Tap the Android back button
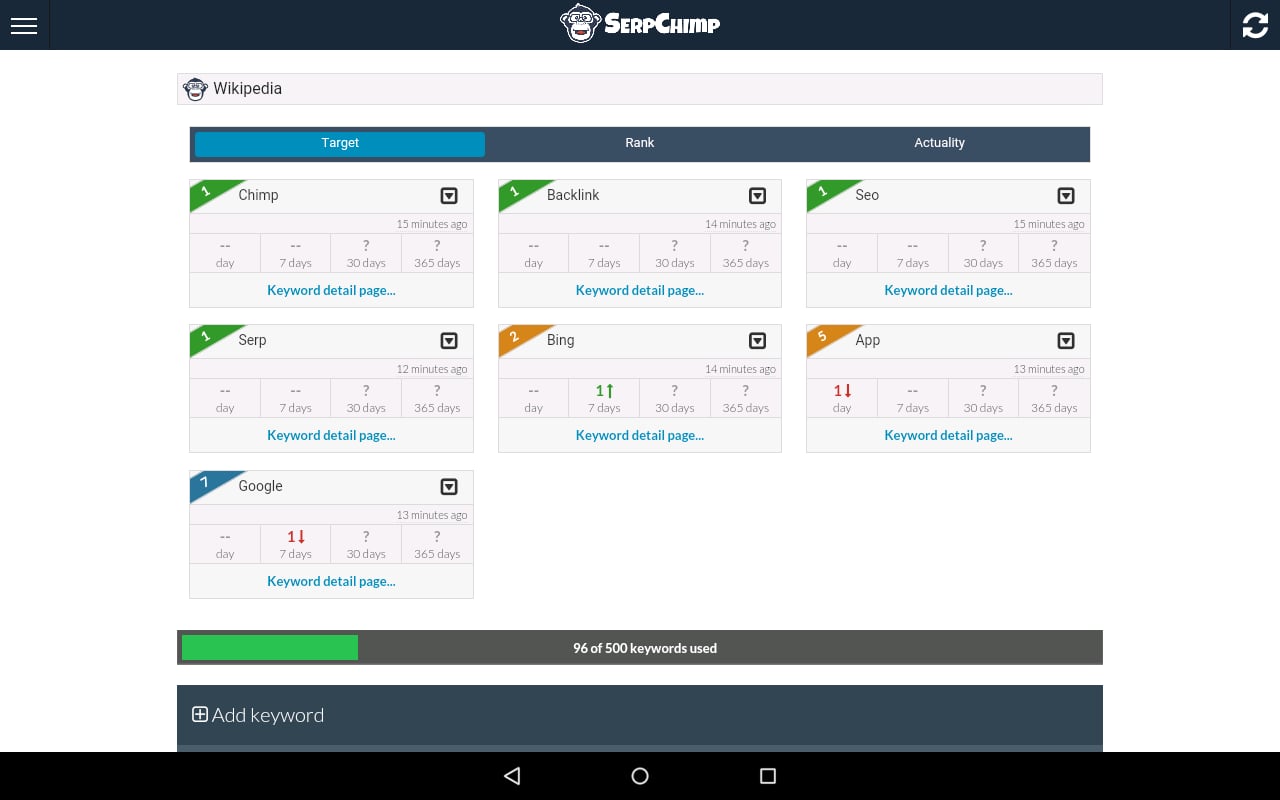This screenshot has width=1280, height=800. (x=512, y=776)
